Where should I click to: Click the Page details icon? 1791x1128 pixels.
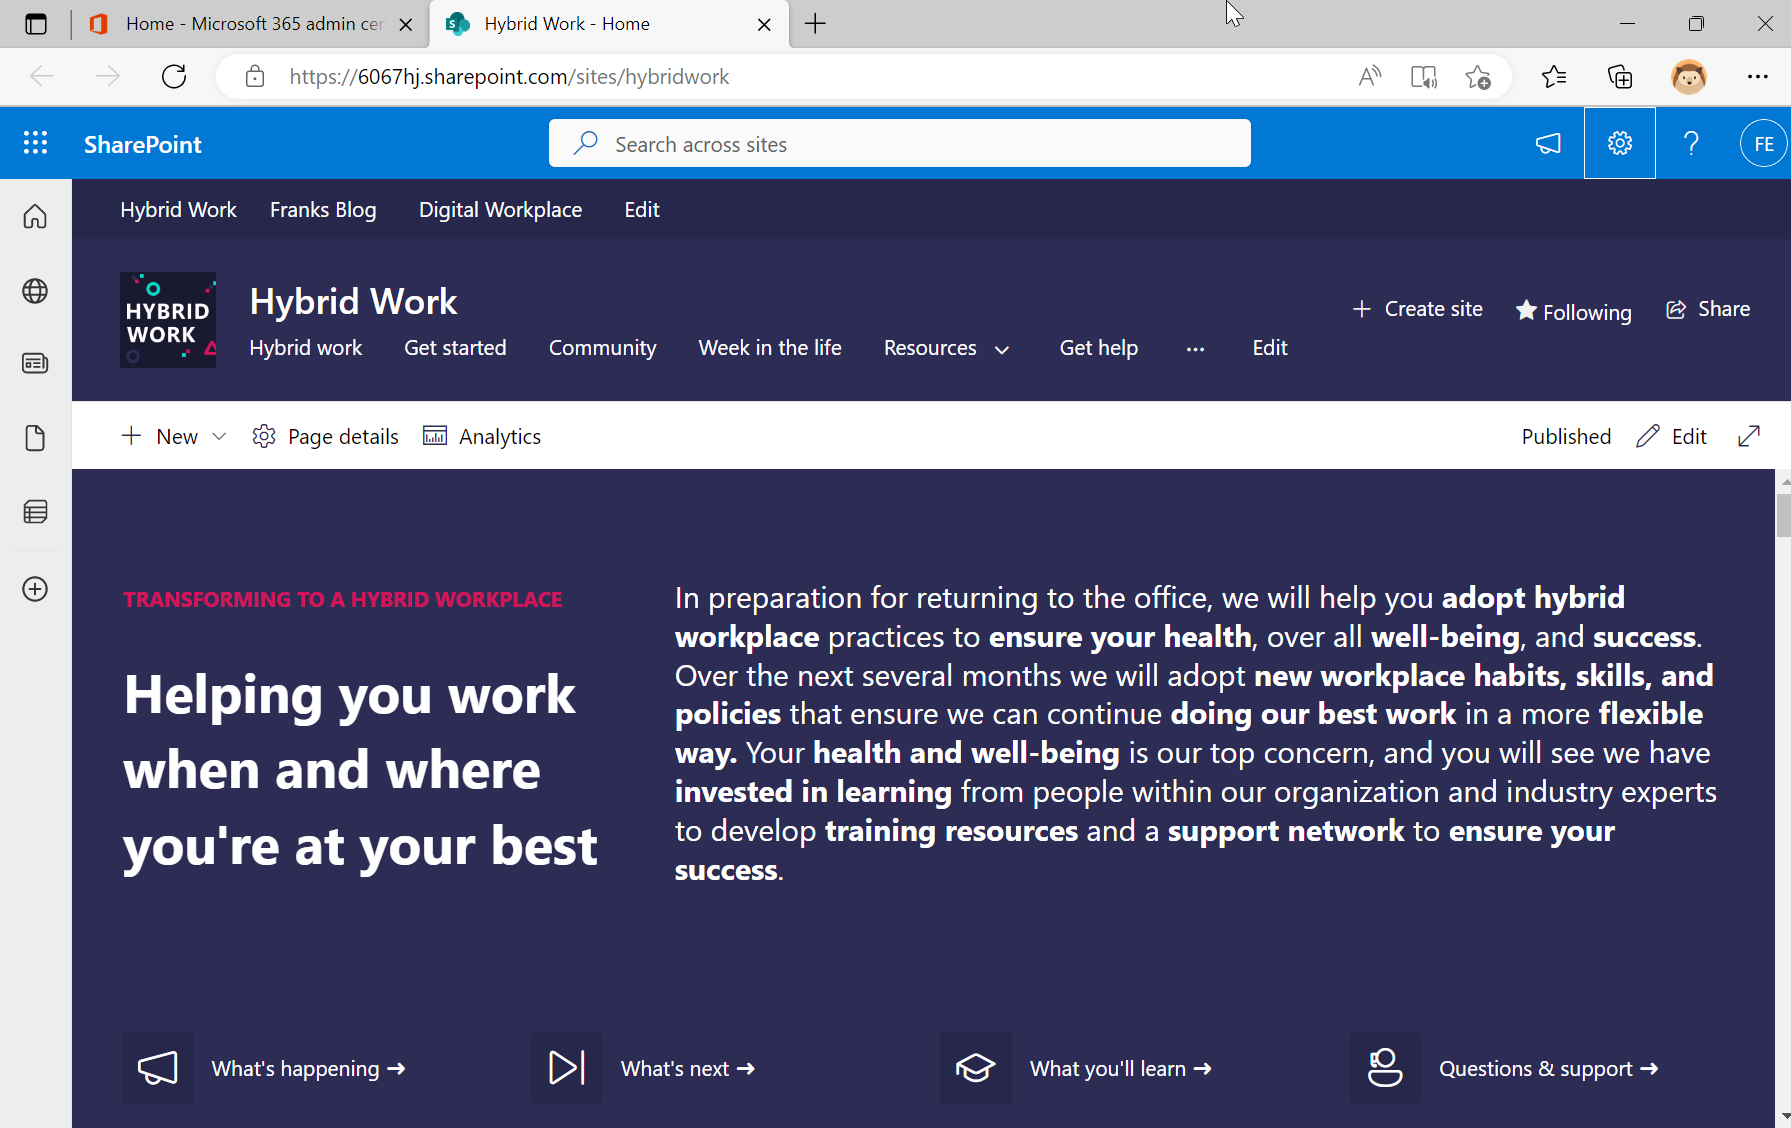[x=264, y=436]
